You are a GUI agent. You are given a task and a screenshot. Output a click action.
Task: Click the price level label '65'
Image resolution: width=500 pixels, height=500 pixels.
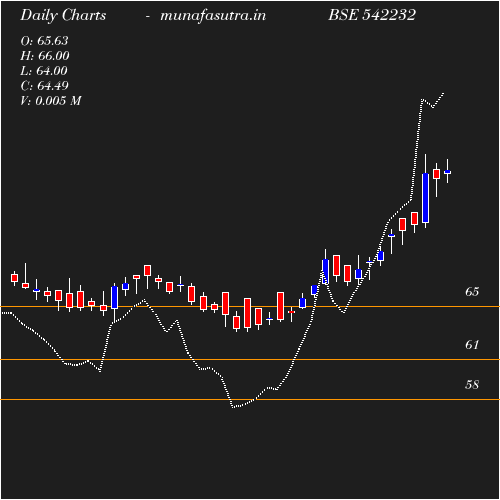coord(472,292)
